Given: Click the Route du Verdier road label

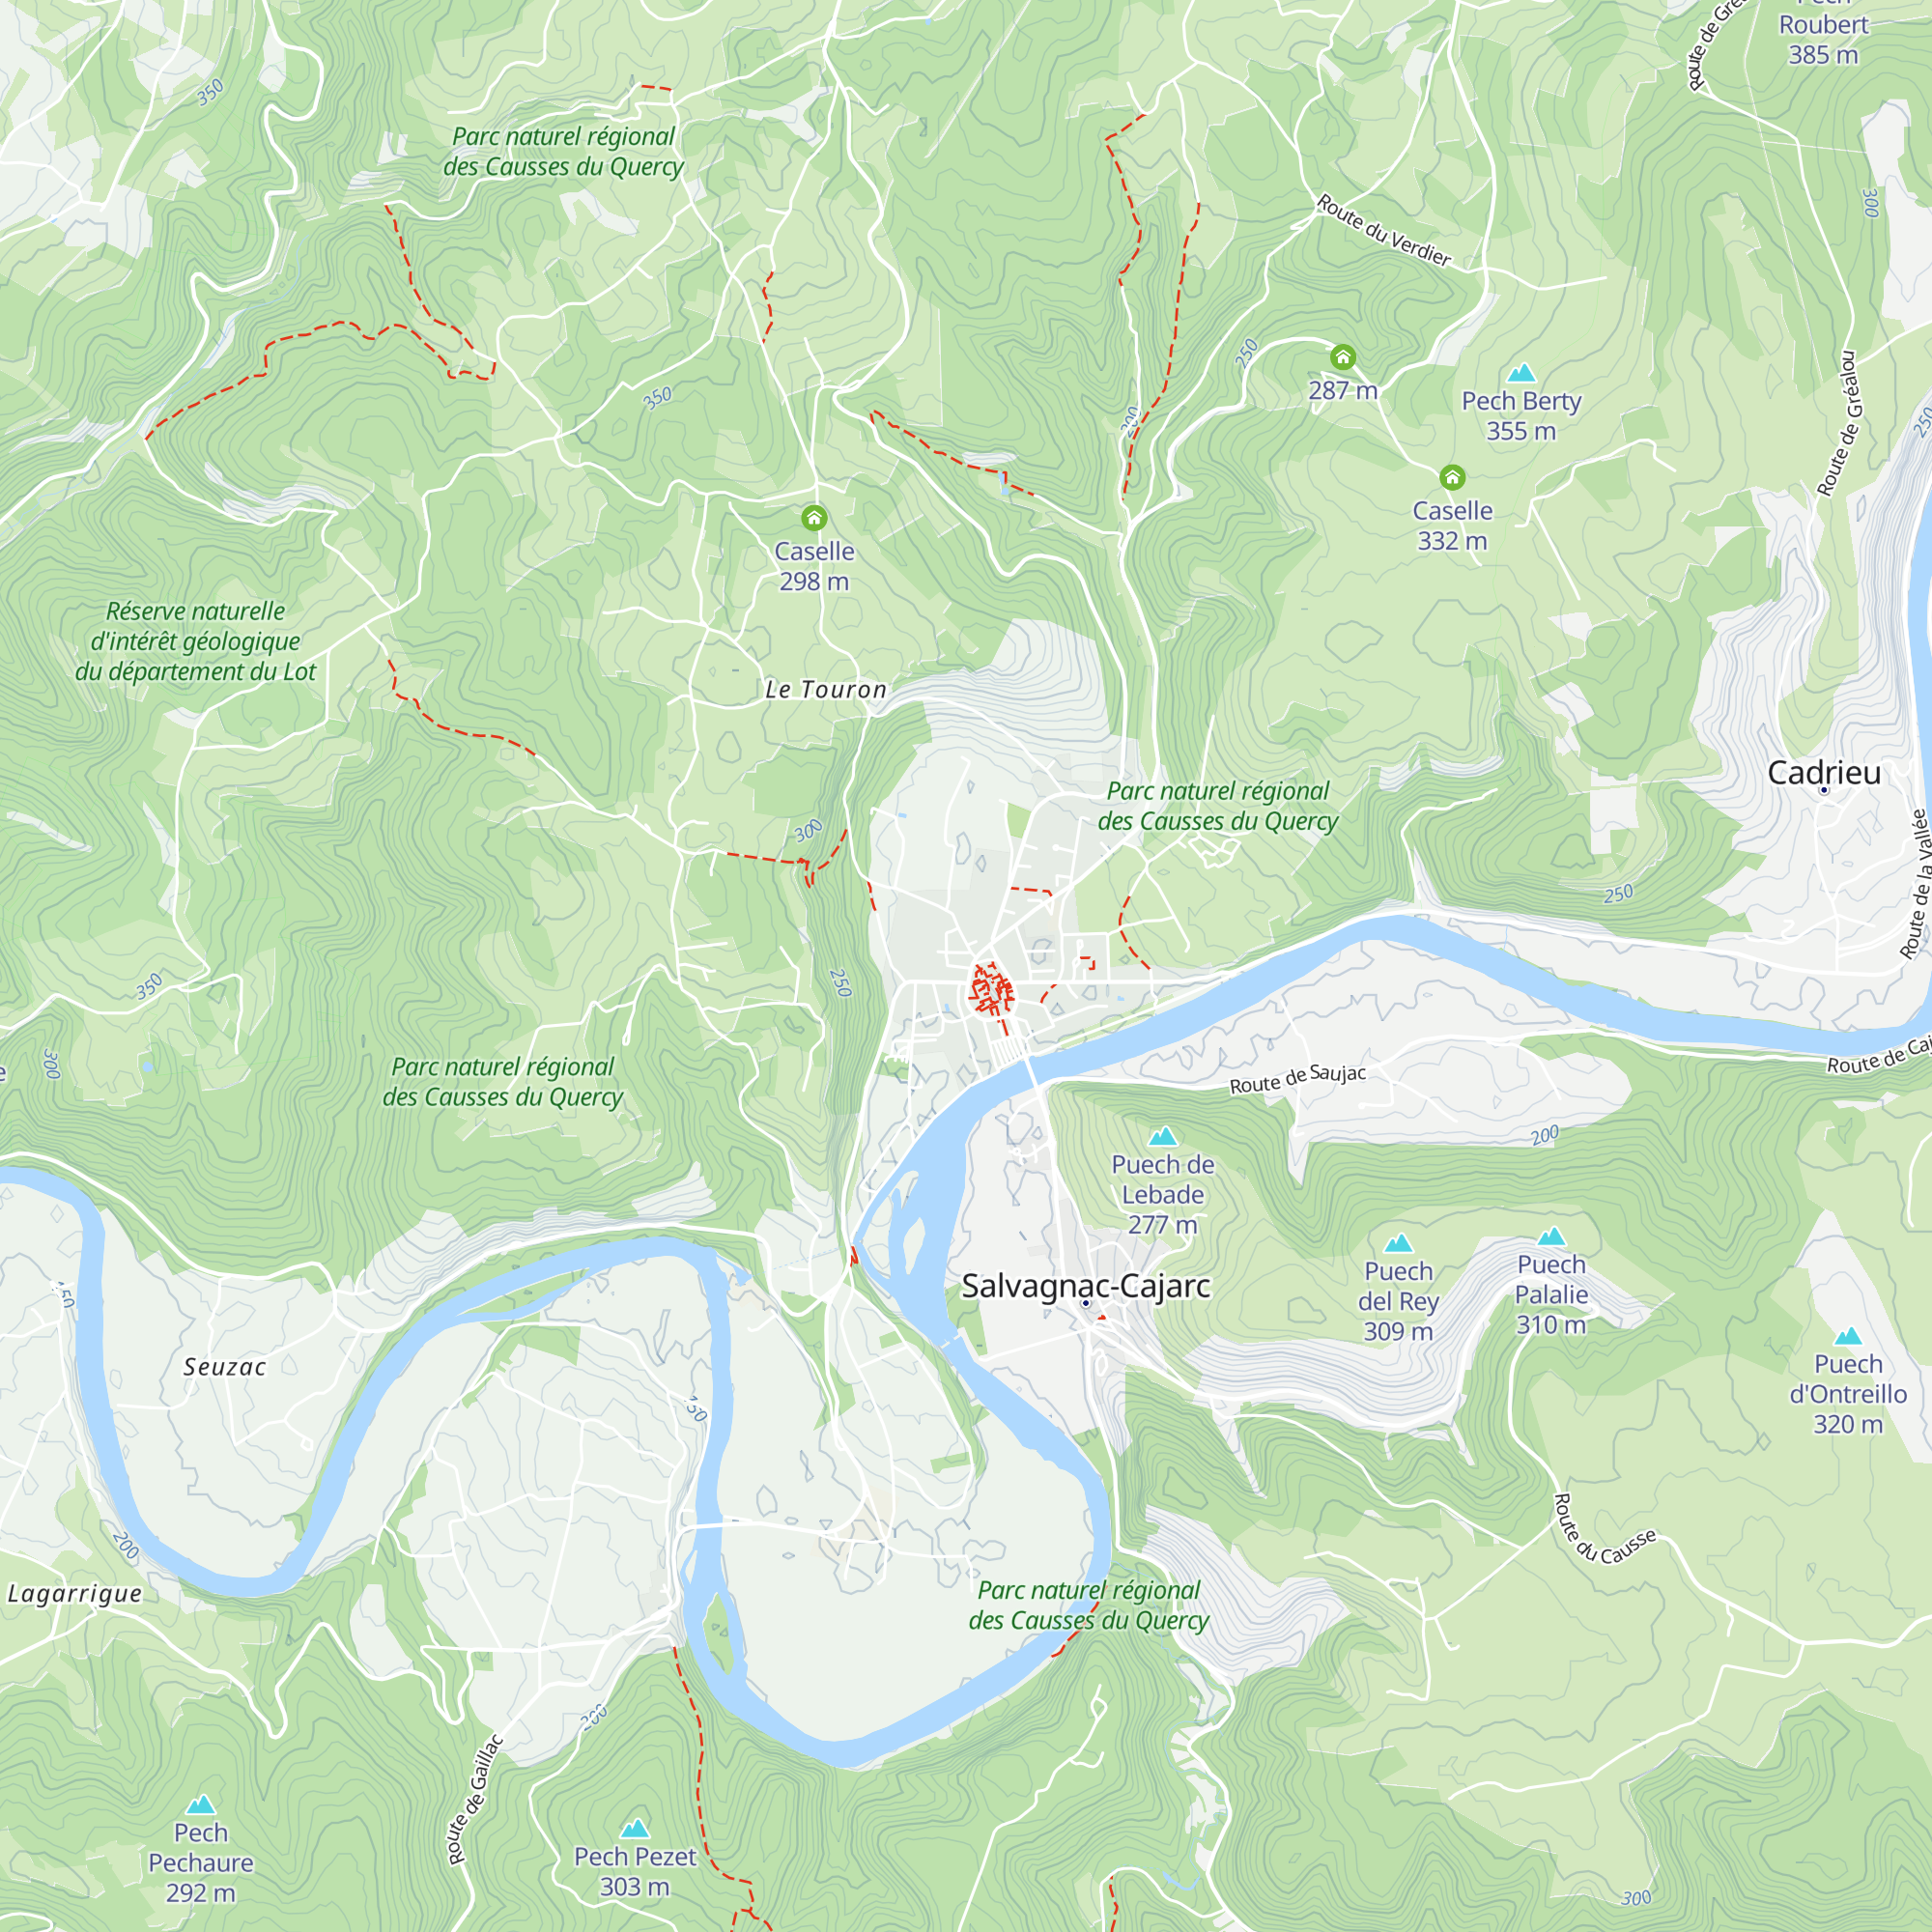Looking at the screenshot, I should [x=1384, y=231].
